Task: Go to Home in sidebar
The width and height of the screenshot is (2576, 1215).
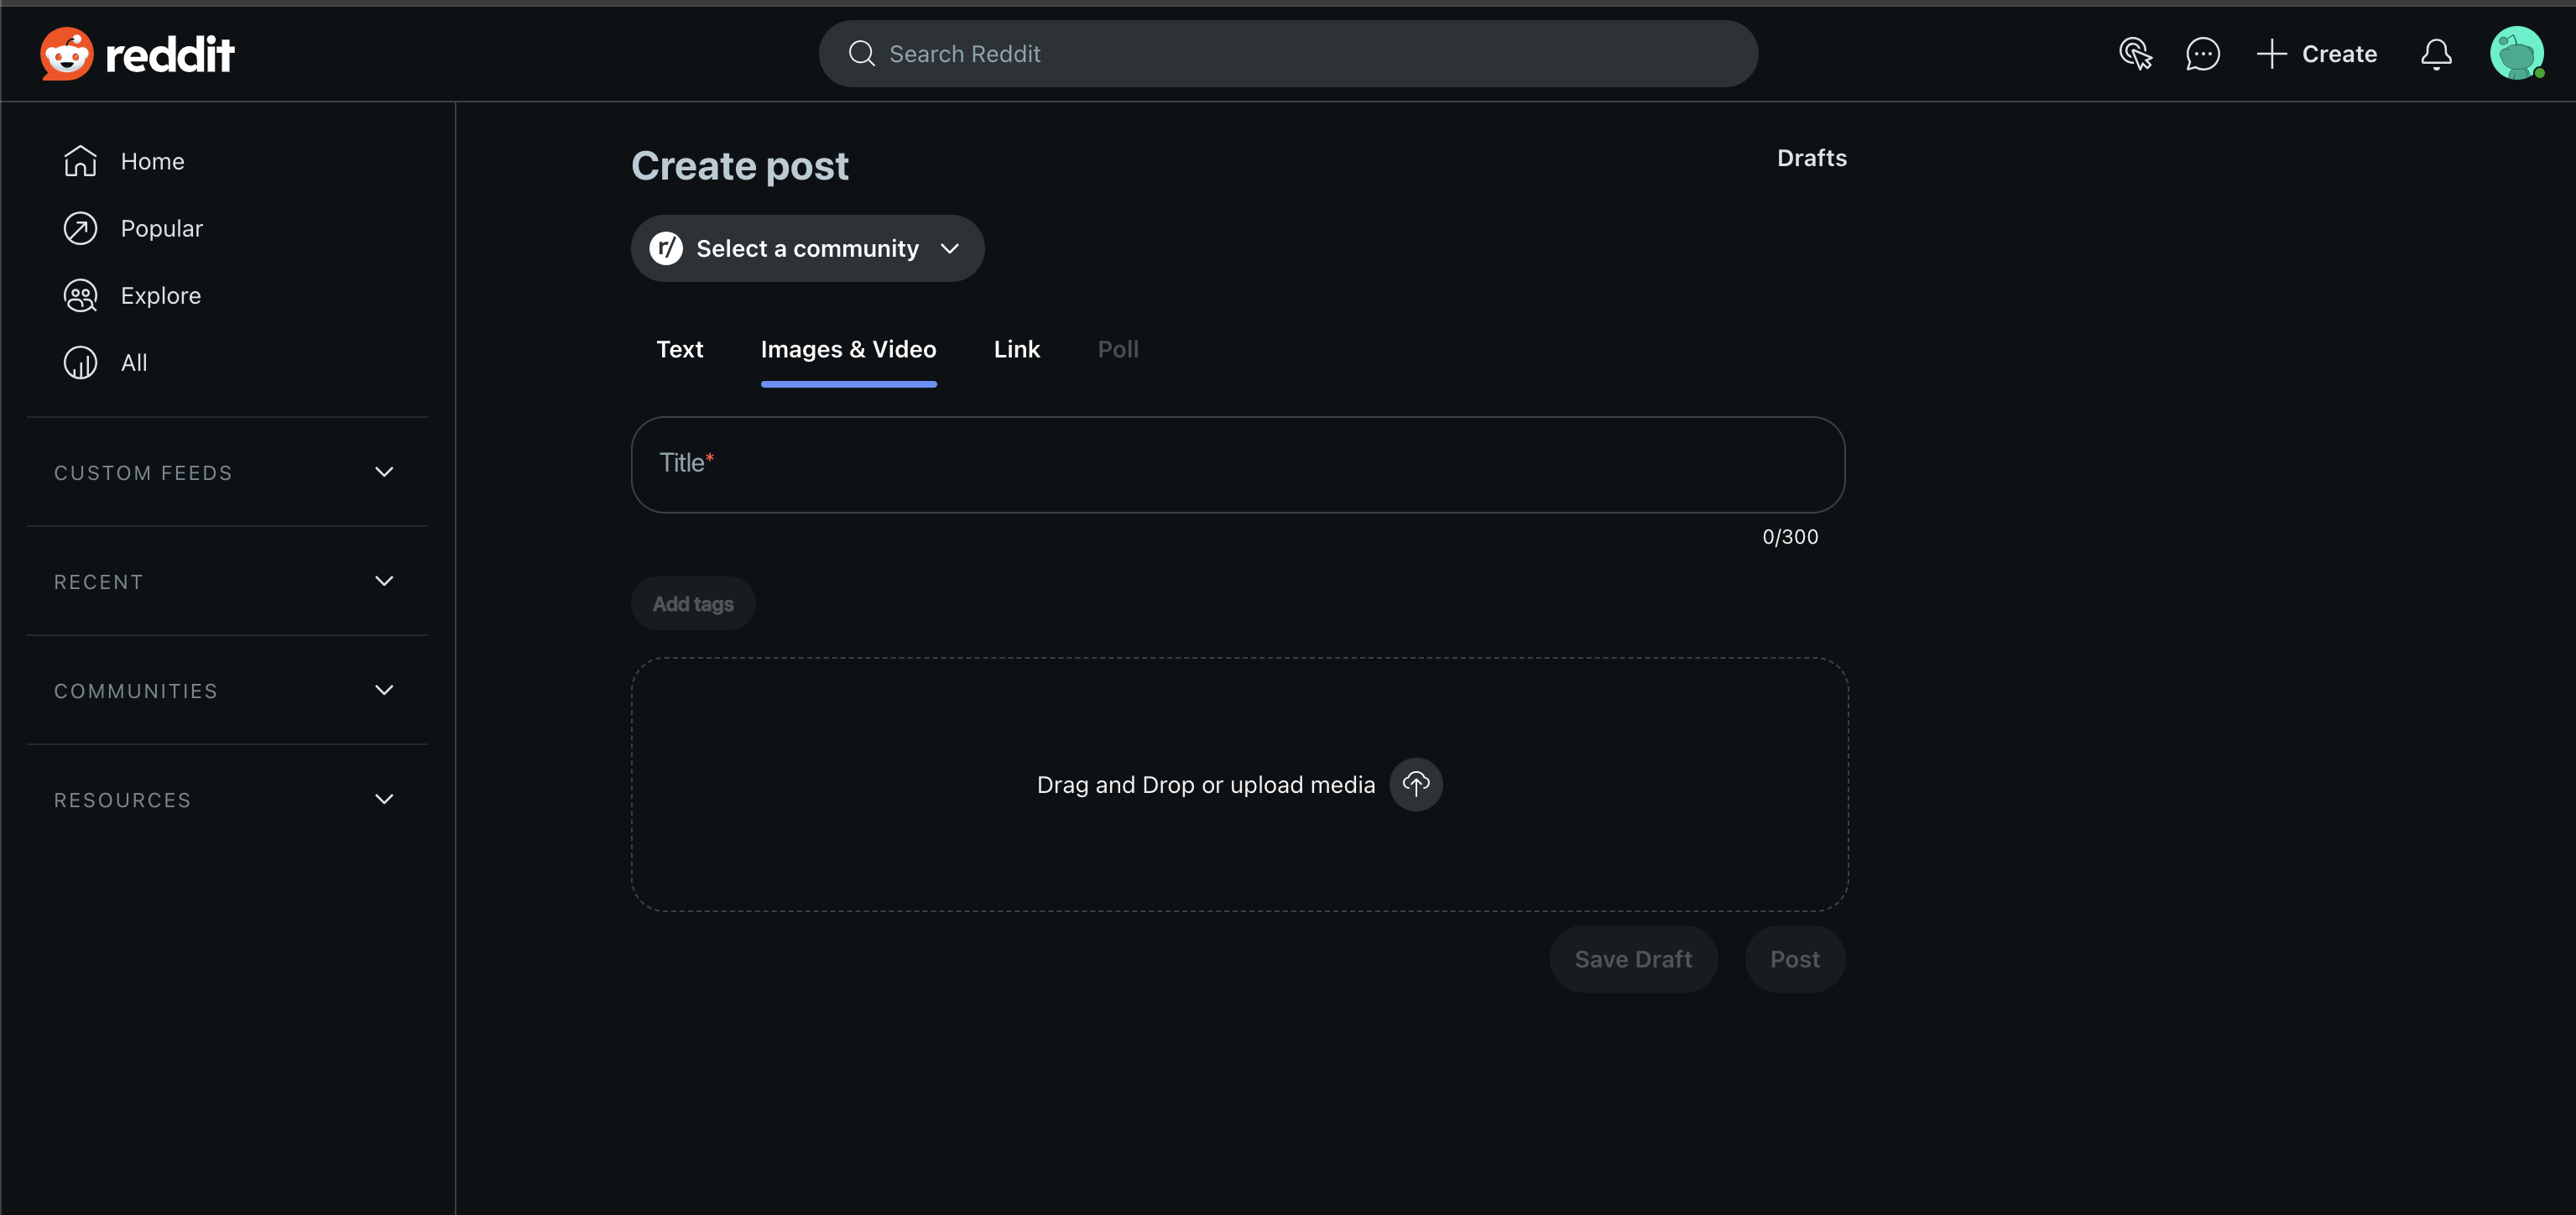Action: (x=152, y=161)
